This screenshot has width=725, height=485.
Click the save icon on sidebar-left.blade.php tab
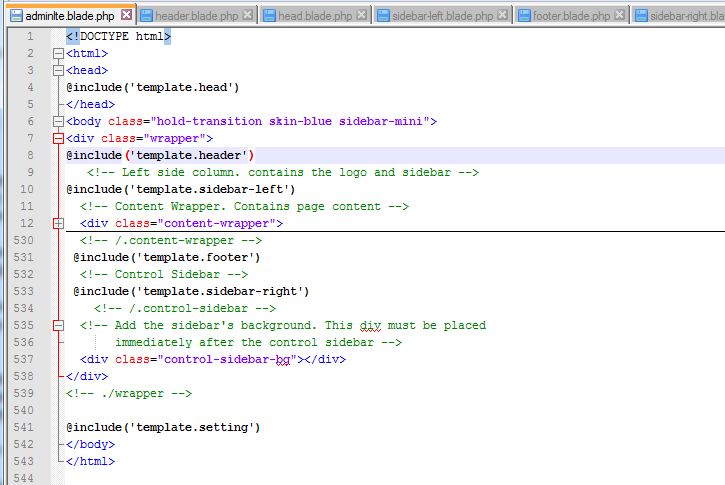pos(384,16)
